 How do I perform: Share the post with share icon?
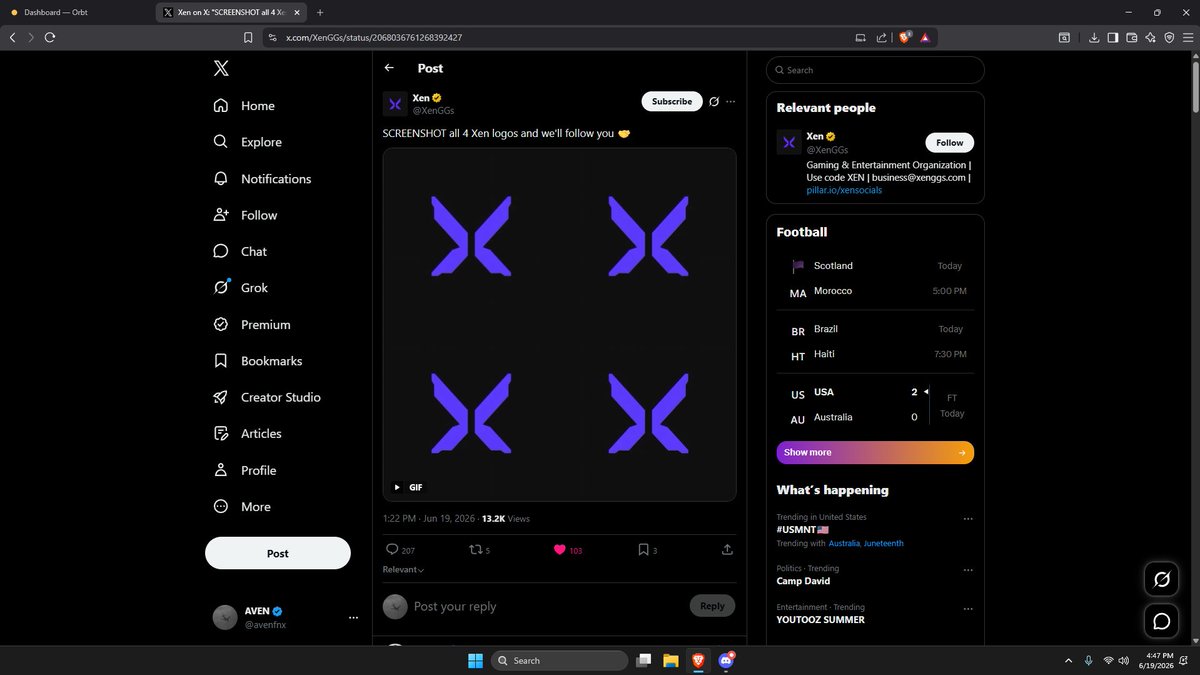tap(727, 550)
